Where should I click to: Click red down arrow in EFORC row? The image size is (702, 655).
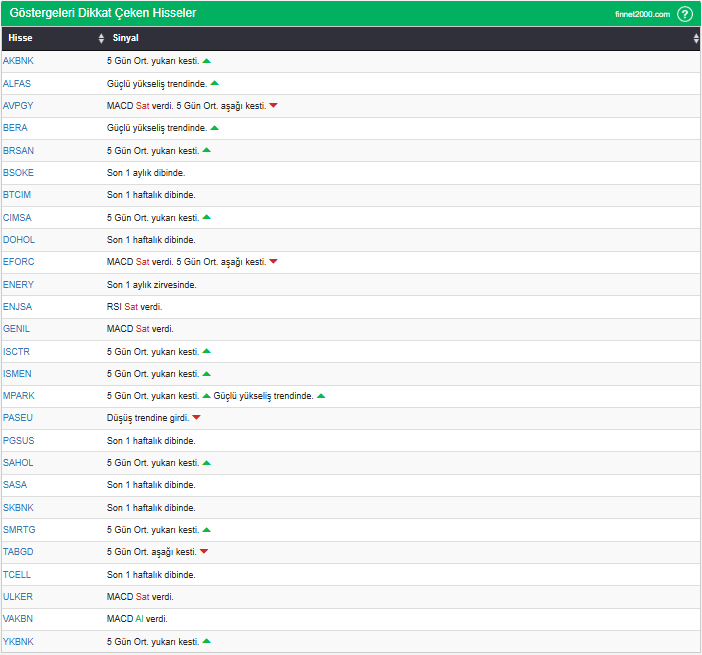273,262
